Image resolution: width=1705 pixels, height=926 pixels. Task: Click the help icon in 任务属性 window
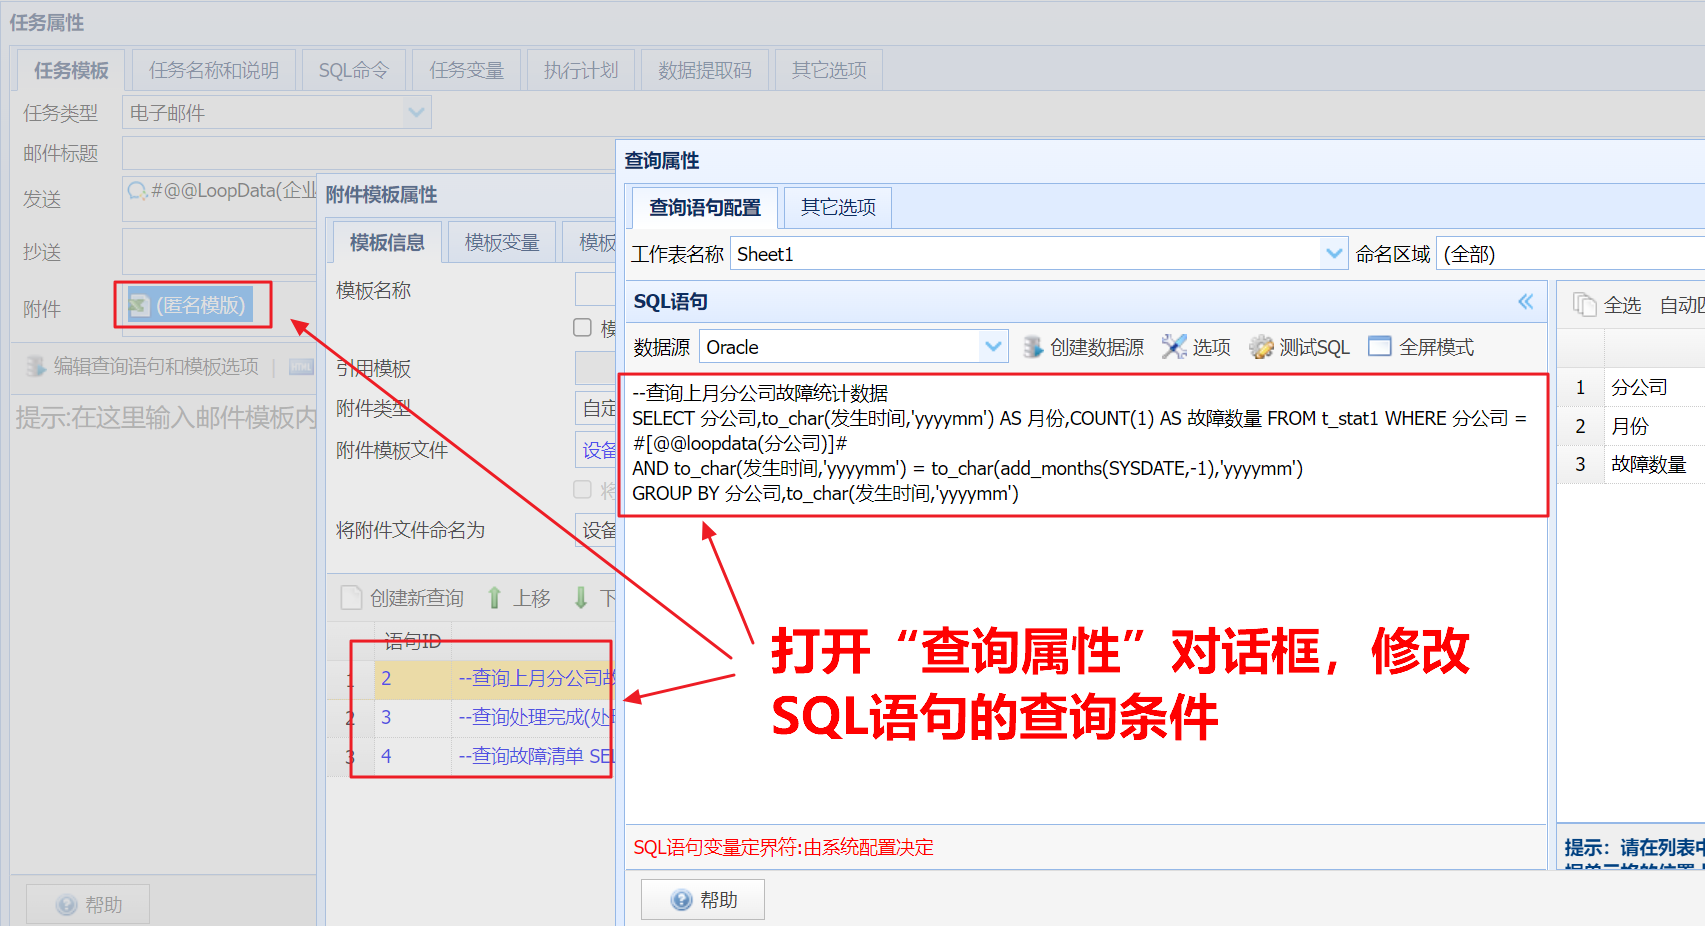click(x=67, y=905)
